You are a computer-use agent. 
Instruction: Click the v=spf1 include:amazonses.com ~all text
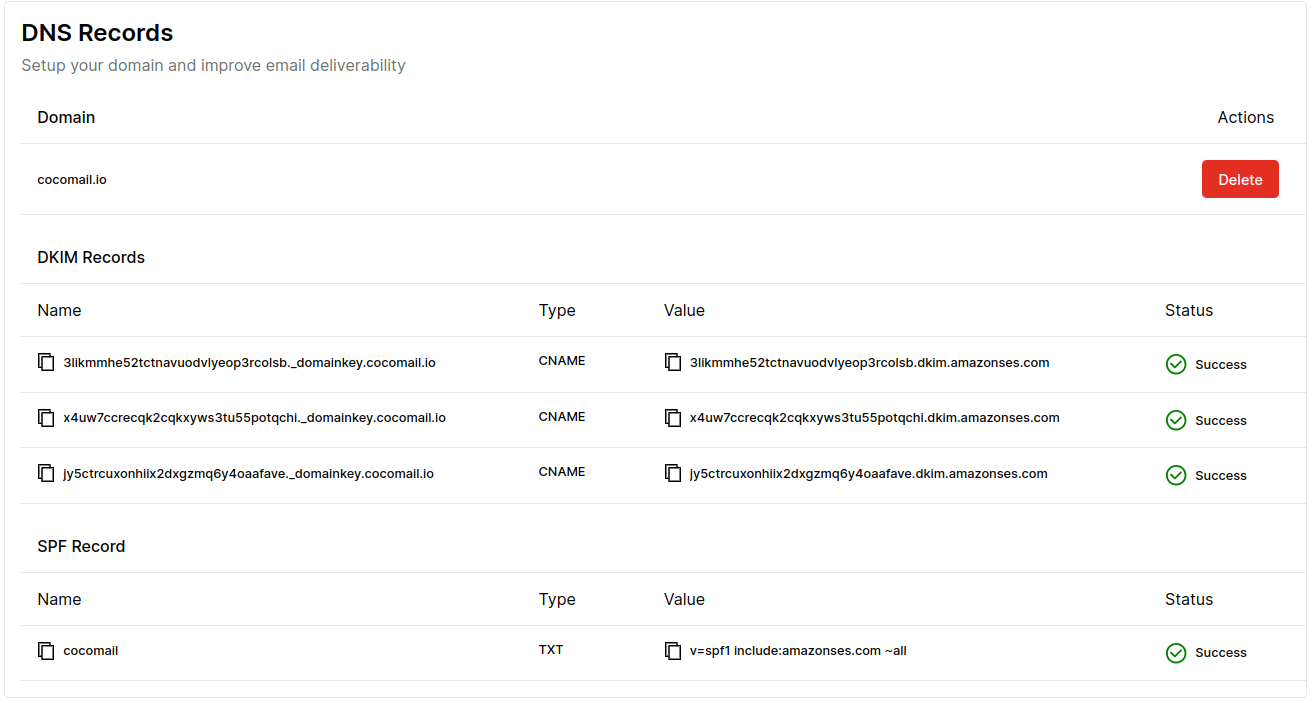[x=798, y=651]
